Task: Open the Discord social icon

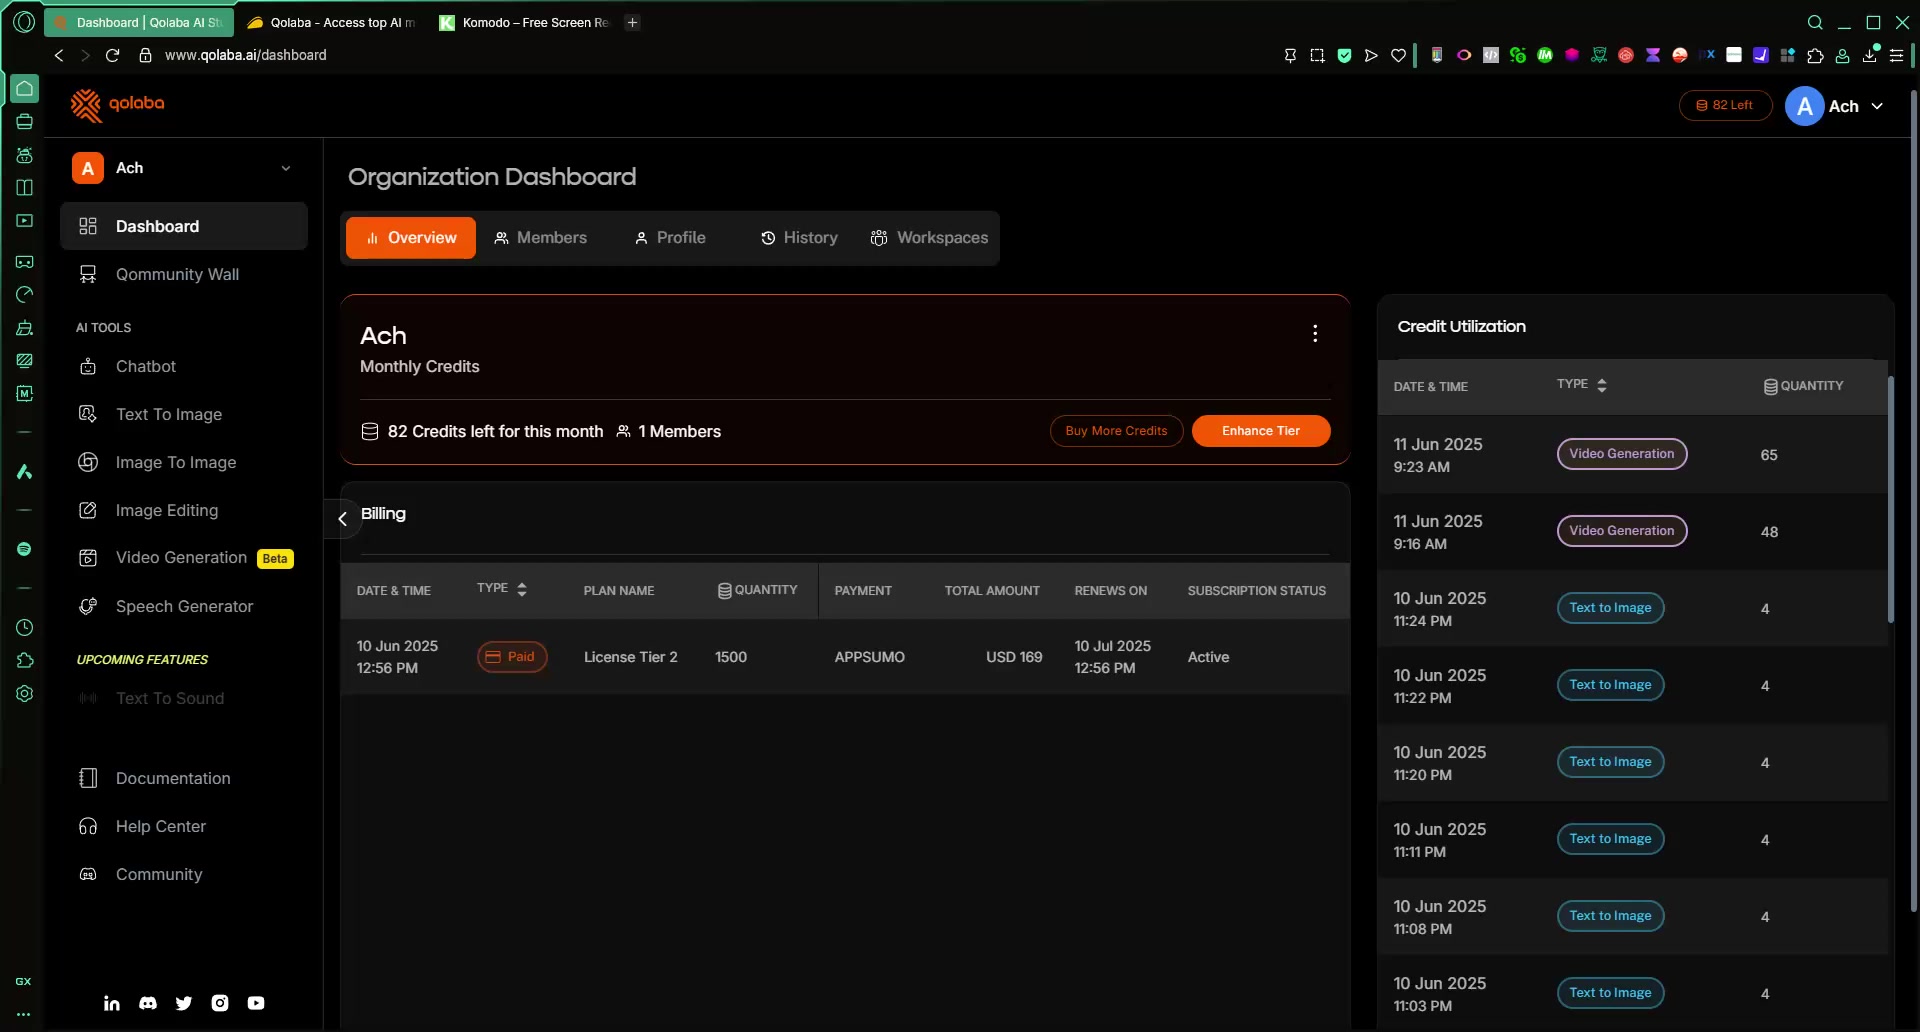Action: point(148,1003)
